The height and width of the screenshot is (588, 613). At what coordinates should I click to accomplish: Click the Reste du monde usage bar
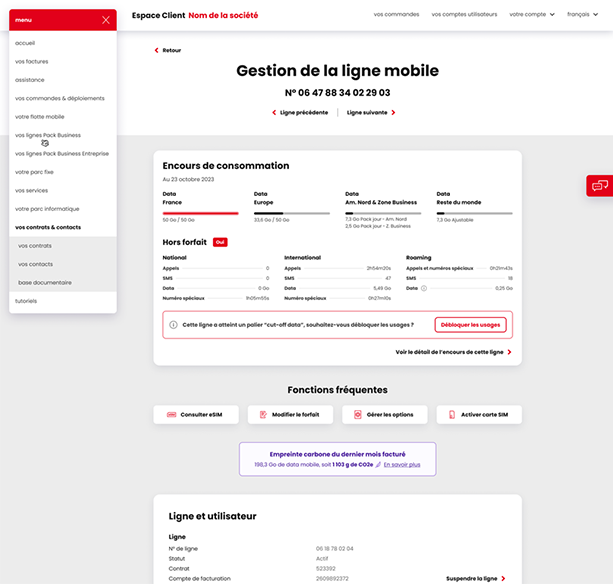[x=474, y=213]
